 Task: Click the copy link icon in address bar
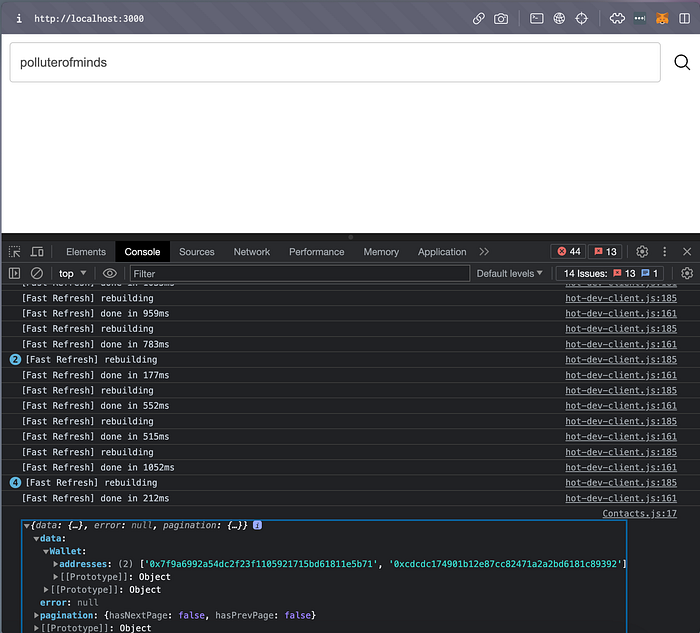pyautogui.click(x=479, y=18)
